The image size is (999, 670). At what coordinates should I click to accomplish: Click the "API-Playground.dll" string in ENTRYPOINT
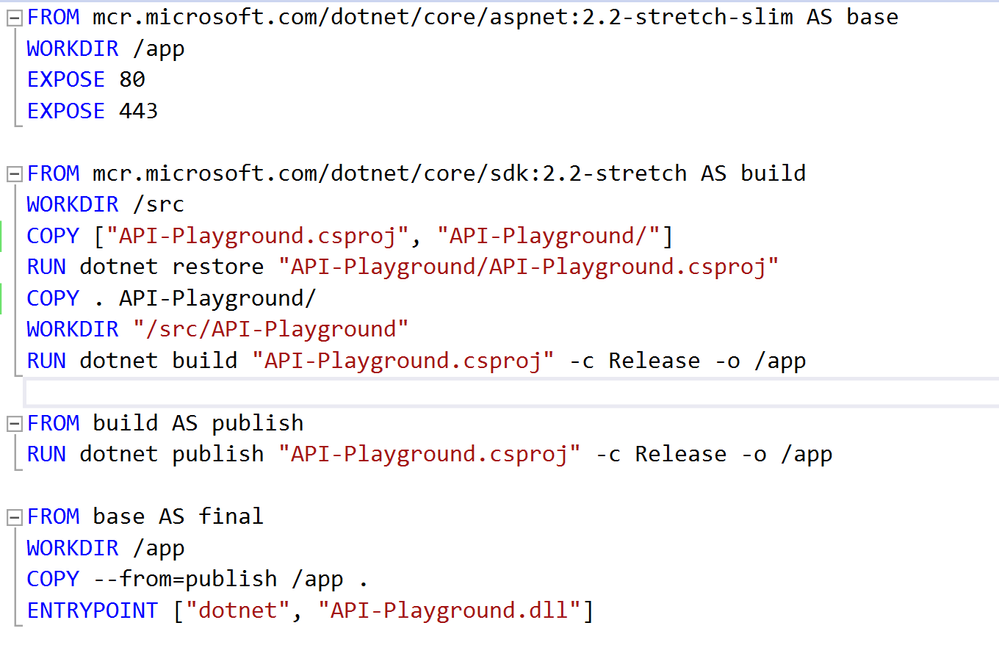click(x=450, y=610)
